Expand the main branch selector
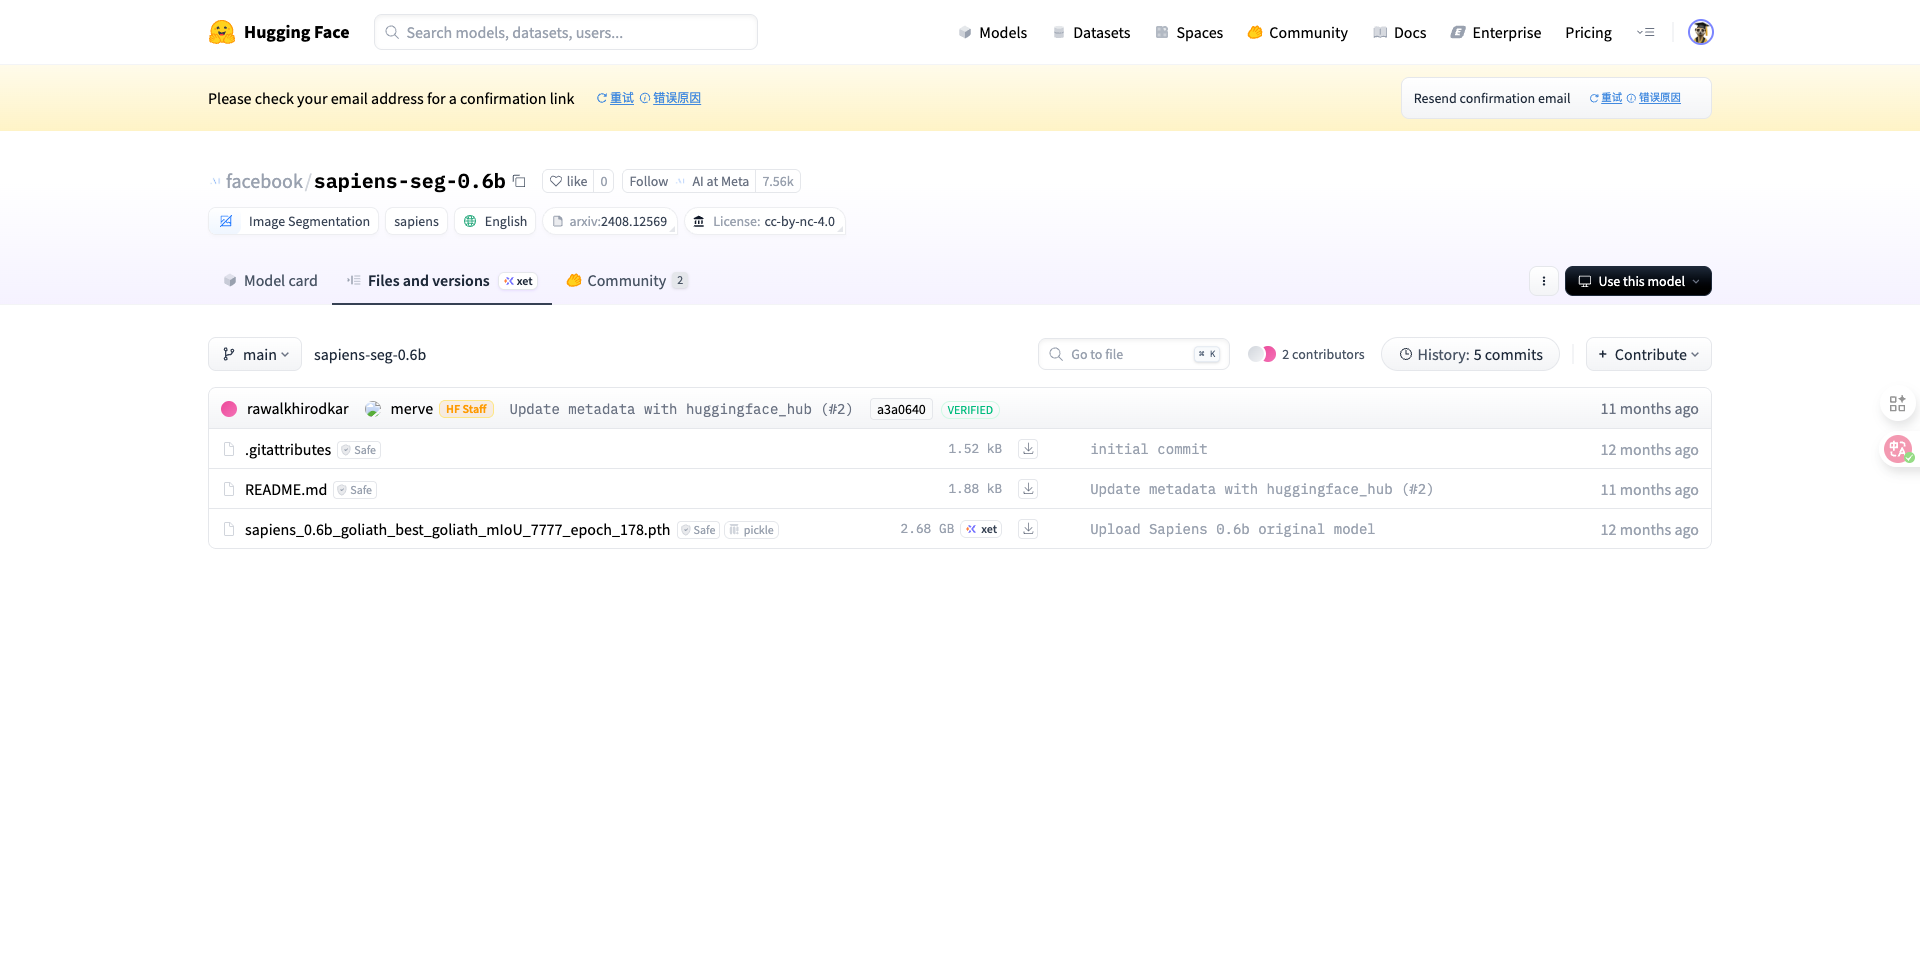This screenshot has height=958, width=1920. tap(255, 354)
